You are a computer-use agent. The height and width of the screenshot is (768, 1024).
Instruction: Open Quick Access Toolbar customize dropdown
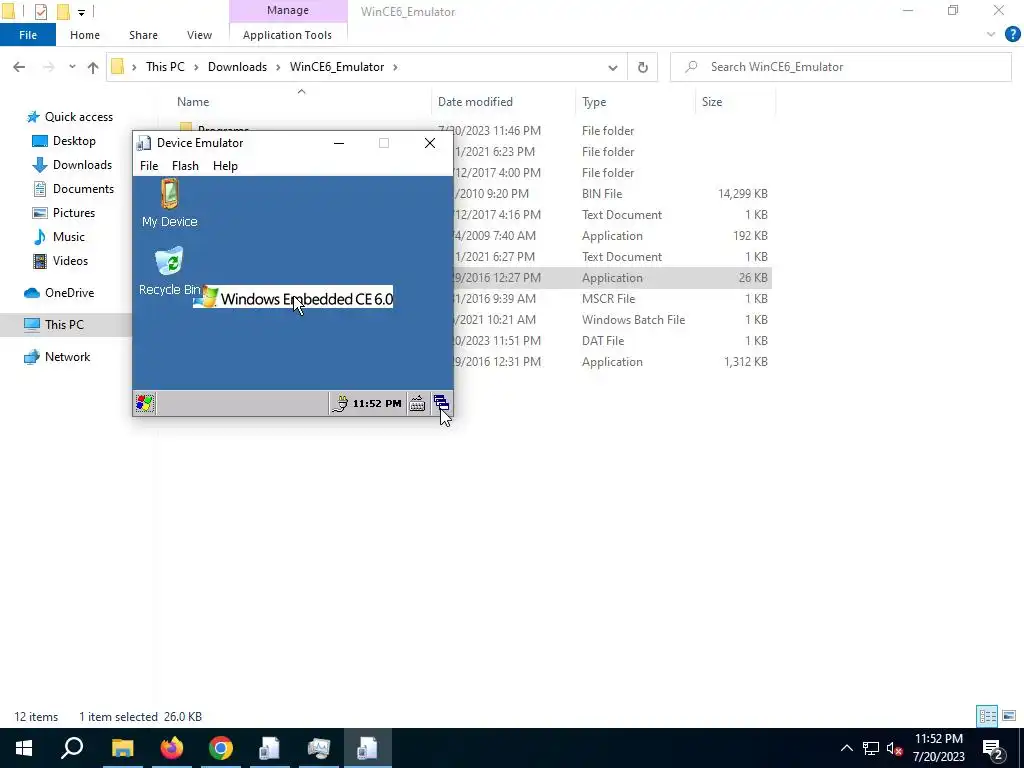click(81, 12)
